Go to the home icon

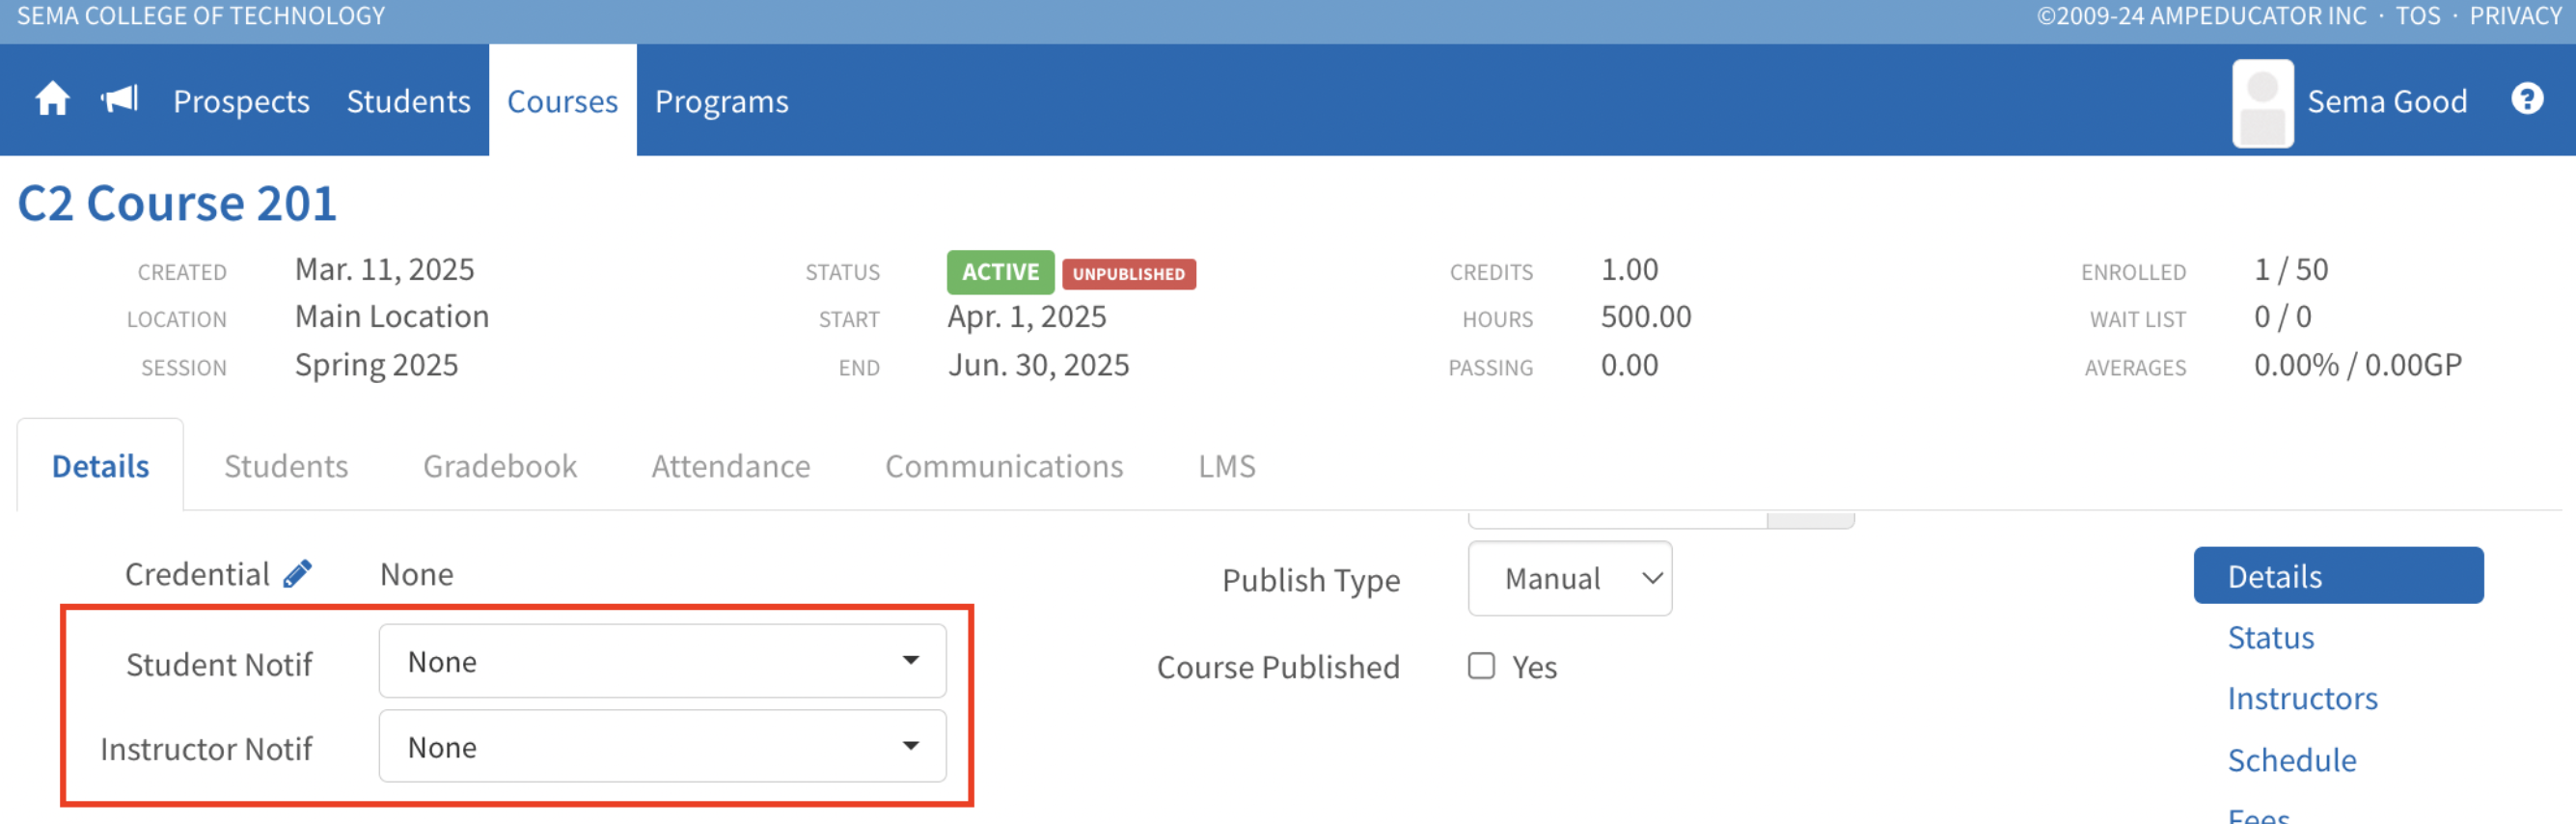pyautogui.click(x=52, y=100)
